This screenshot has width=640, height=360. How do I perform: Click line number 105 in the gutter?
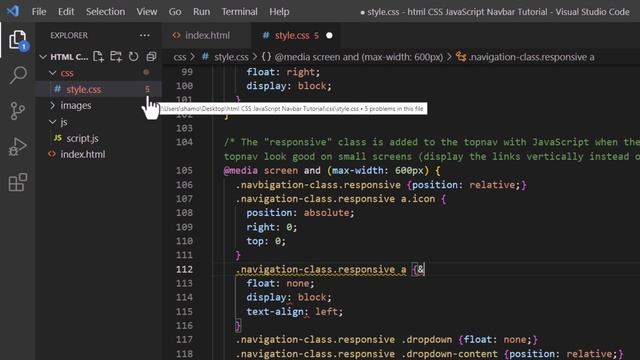[184, 170]
